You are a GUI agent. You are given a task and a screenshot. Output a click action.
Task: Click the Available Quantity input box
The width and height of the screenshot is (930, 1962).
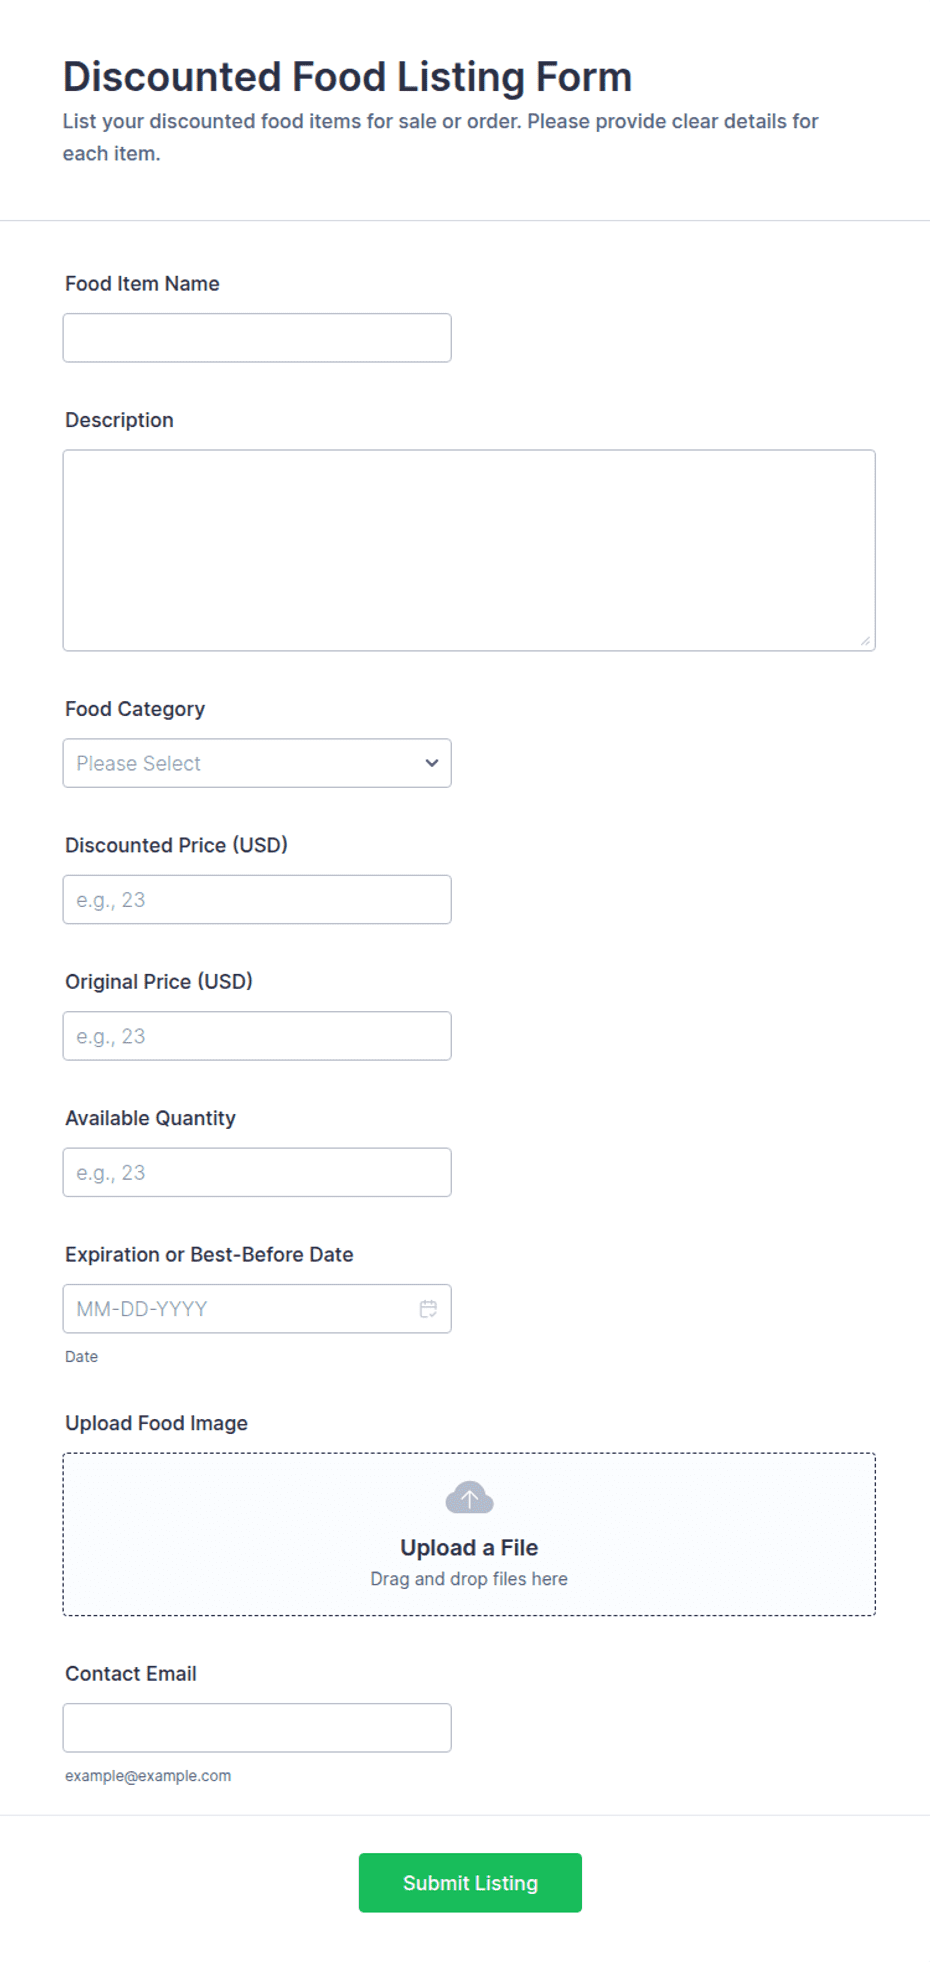click(257, 1173)
